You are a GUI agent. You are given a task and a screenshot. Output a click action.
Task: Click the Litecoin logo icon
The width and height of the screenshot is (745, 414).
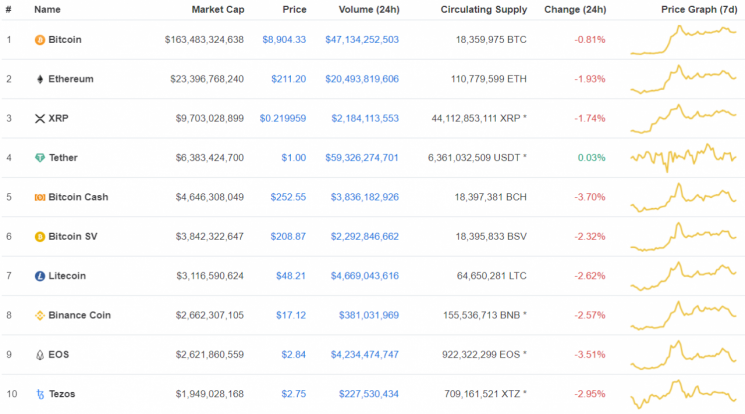tap(40, 276)
